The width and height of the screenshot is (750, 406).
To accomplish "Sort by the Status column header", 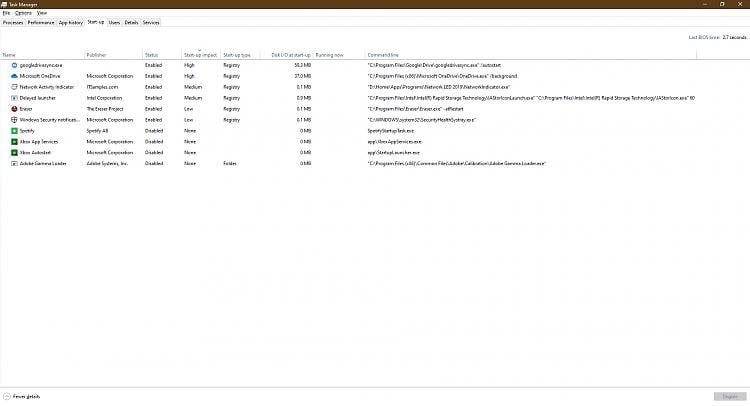I will (x=162, y=55).
